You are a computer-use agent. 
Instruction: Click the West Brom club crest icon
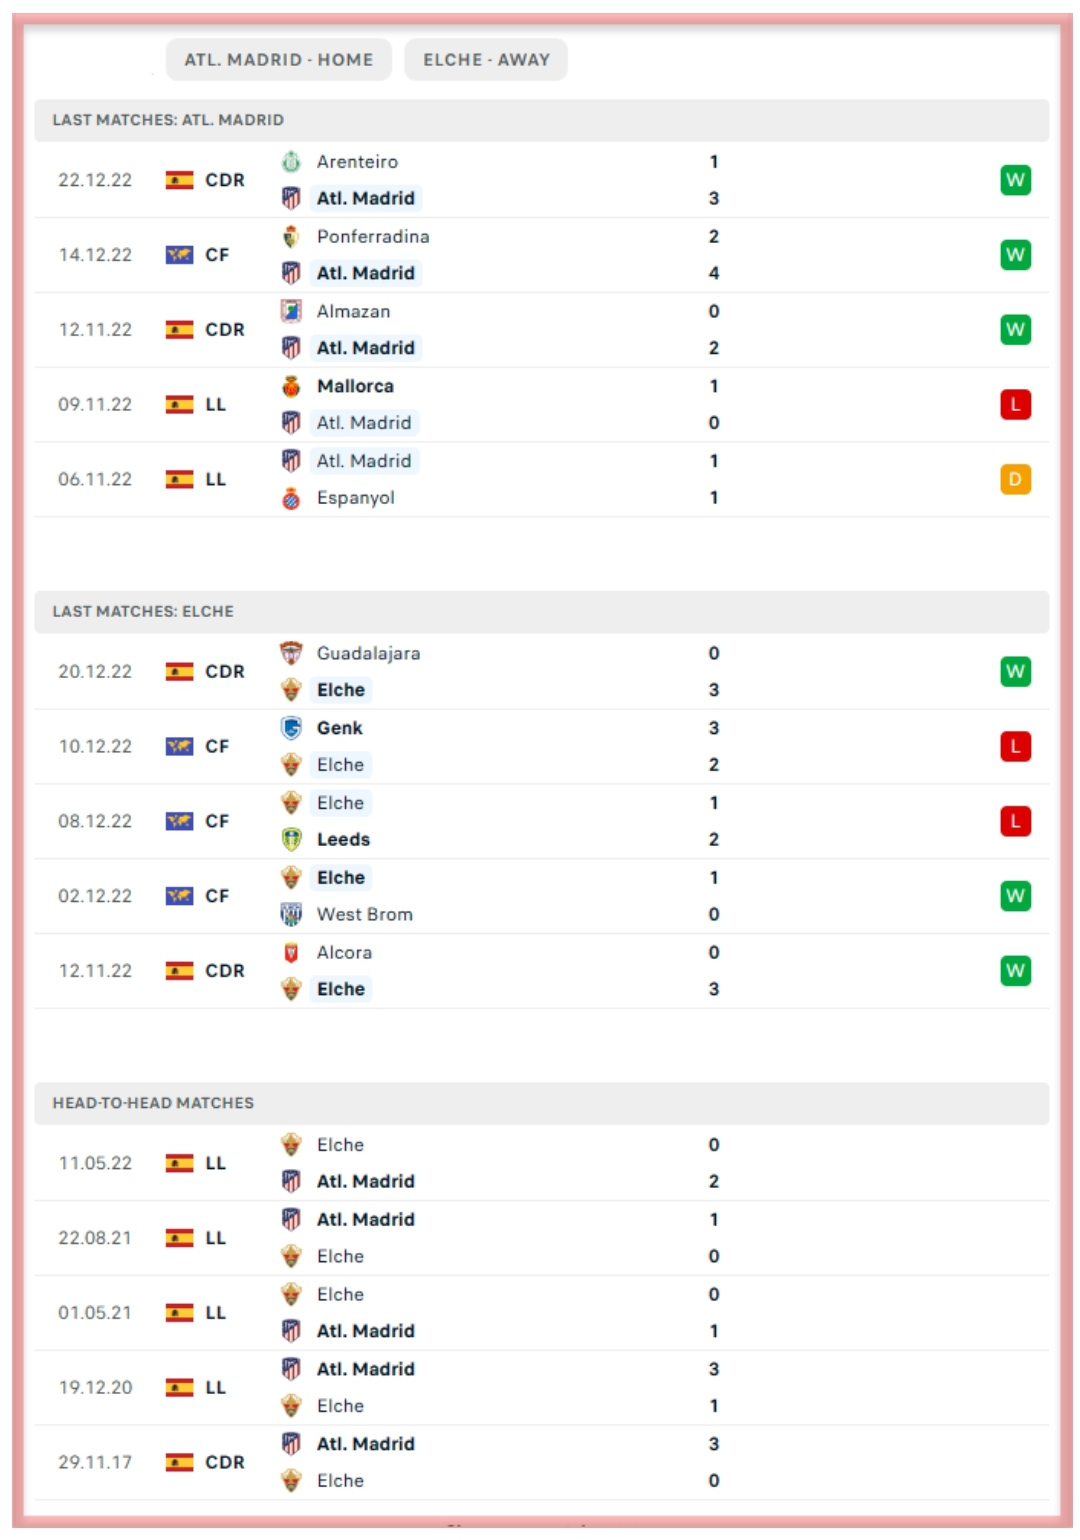click(x=291, y=914)
